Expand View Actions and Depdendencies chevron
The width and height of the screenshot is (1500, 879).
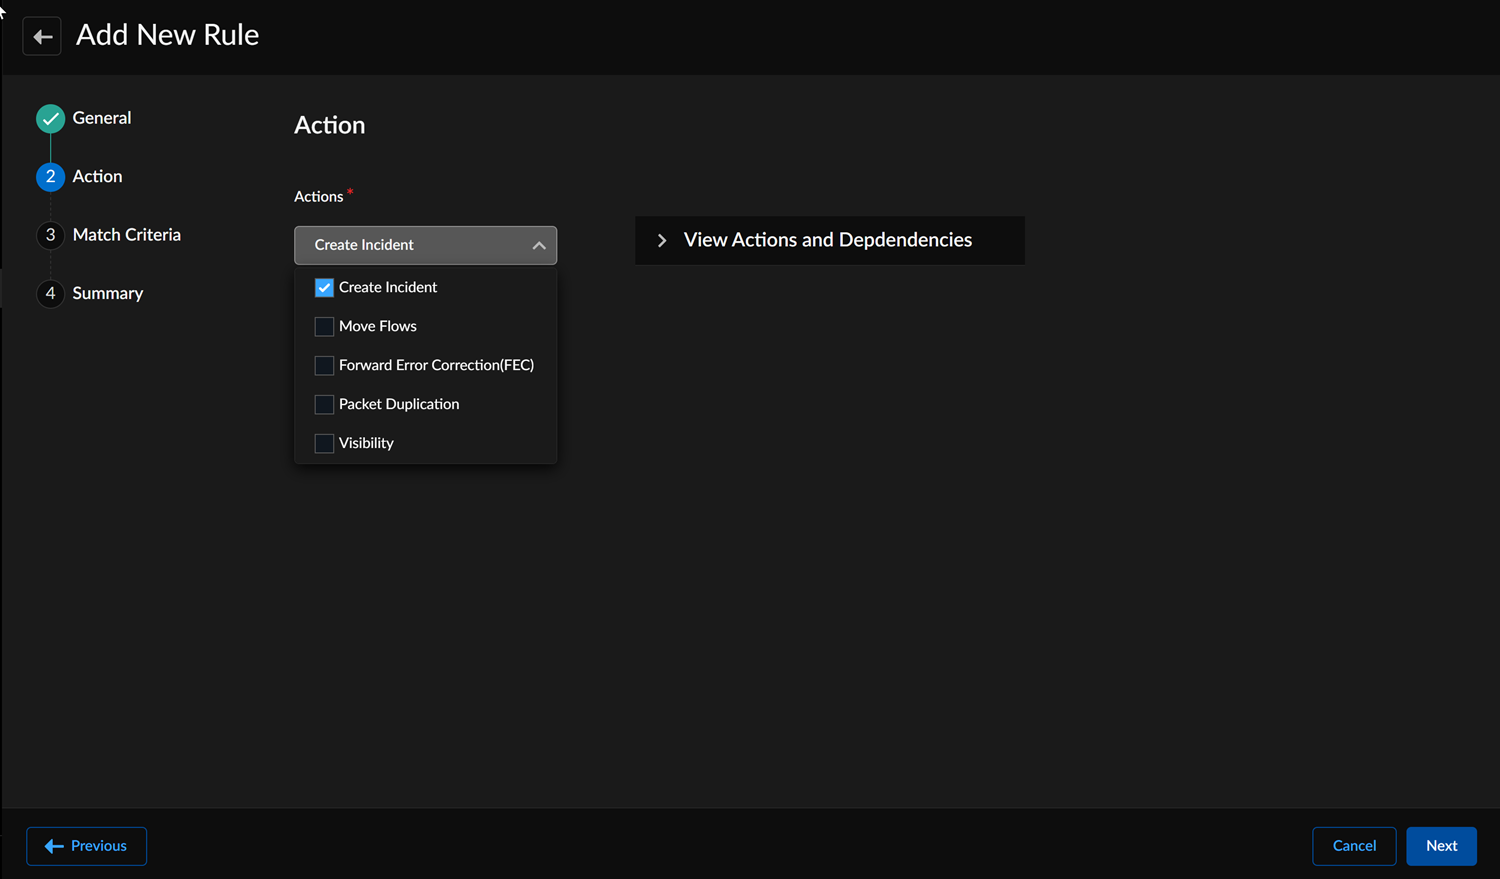click(x=661, y=241)
